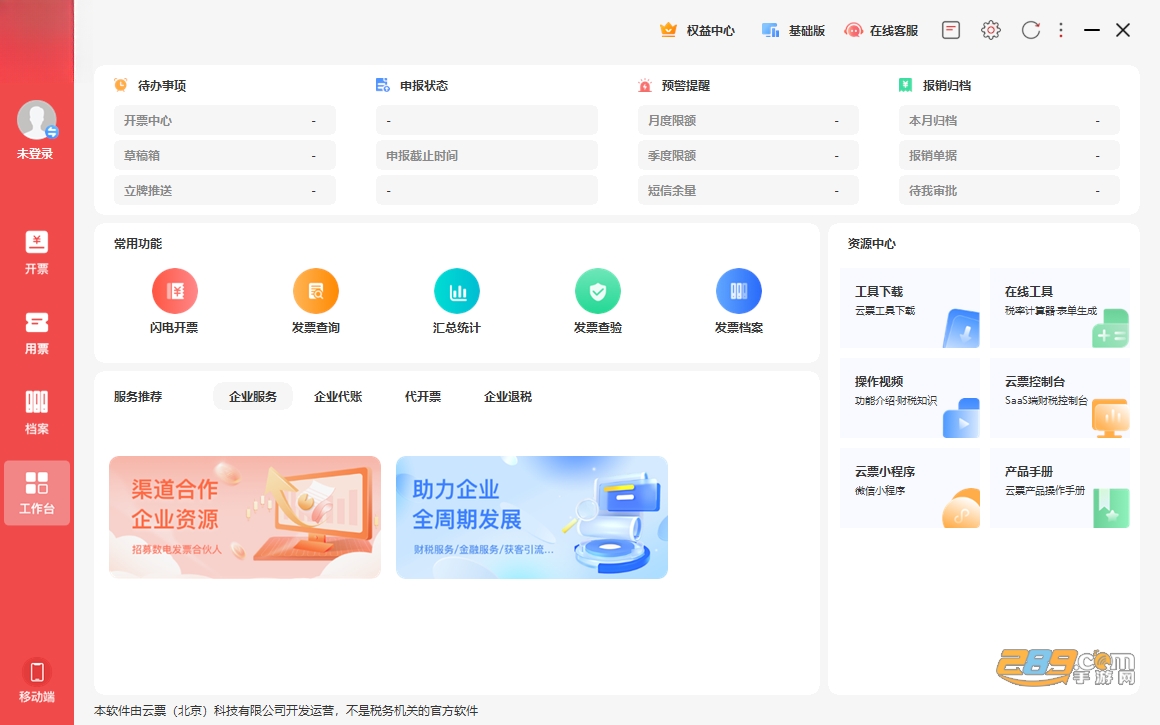Open the 工具下载 resource card
This screenshot has height=725, width=1160.
(910, 308)
